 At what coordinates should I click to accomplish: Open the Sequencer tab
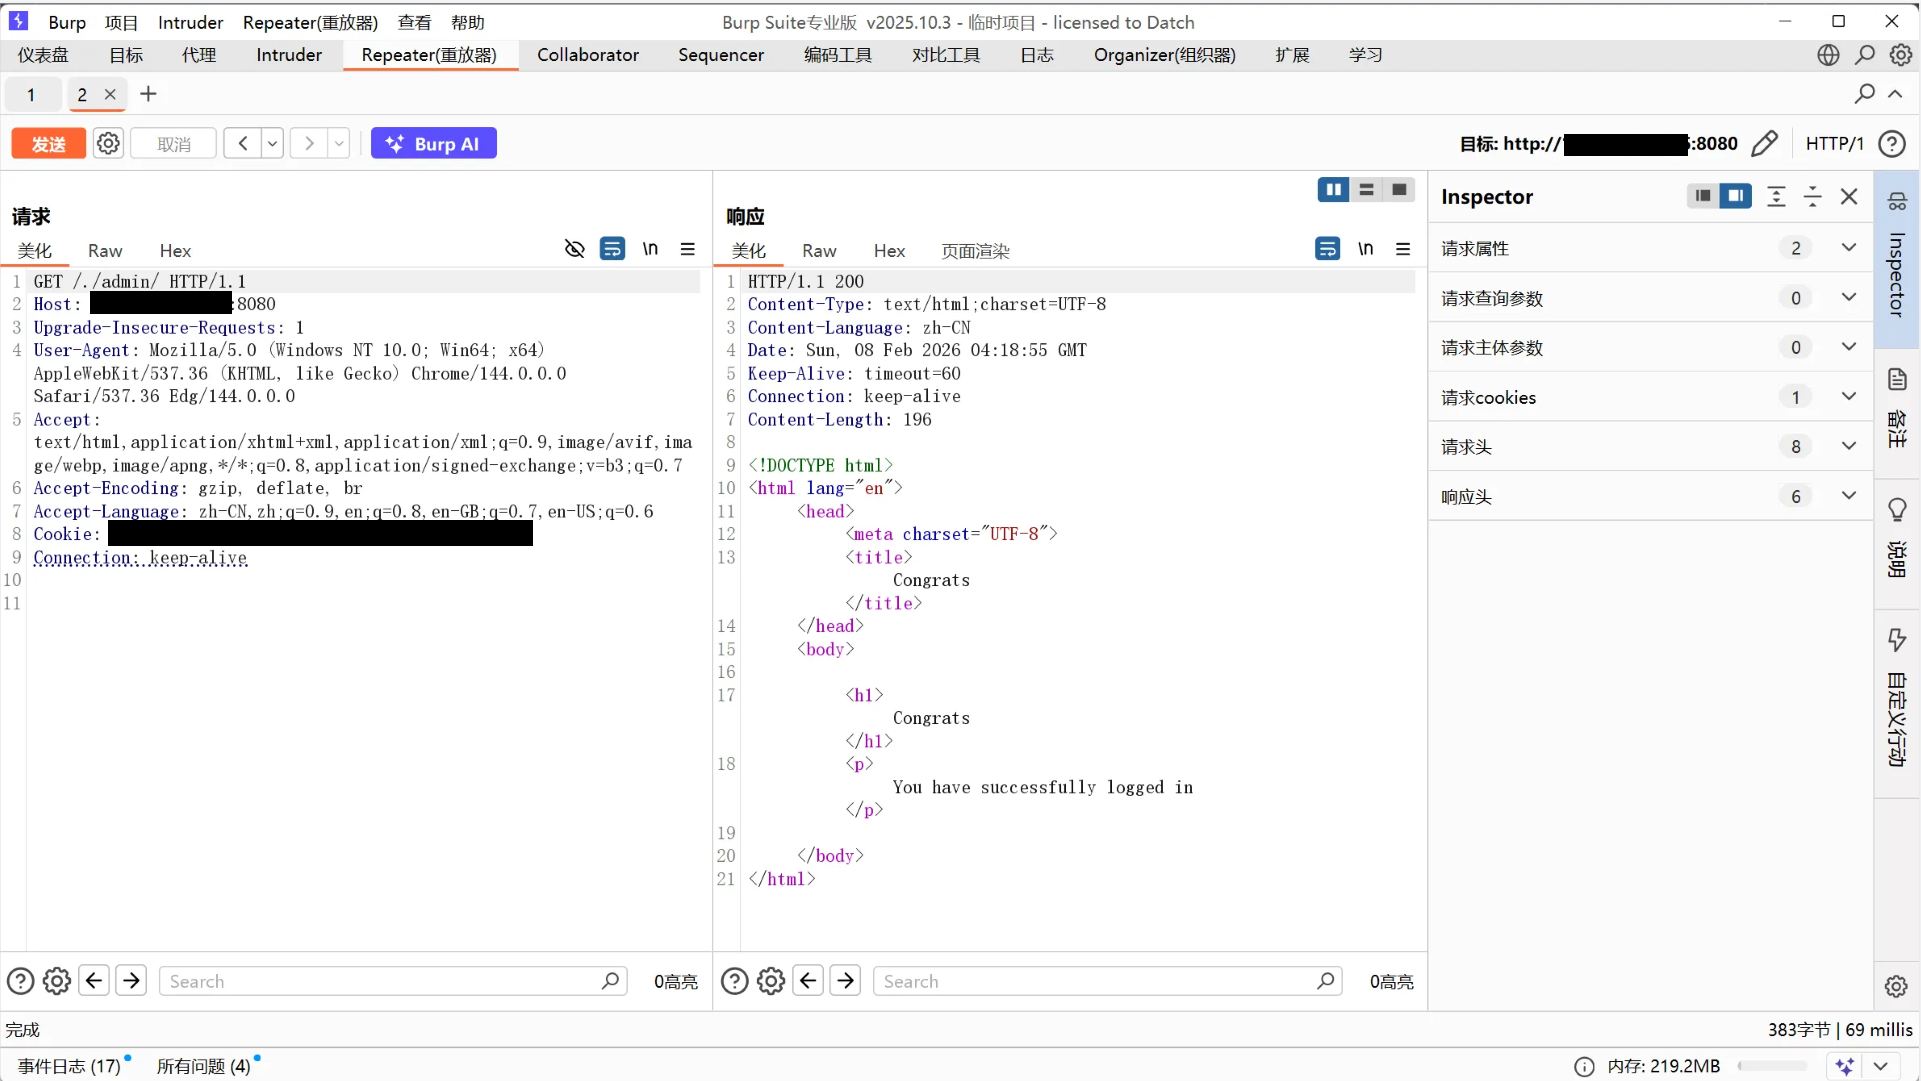point(721,55)
